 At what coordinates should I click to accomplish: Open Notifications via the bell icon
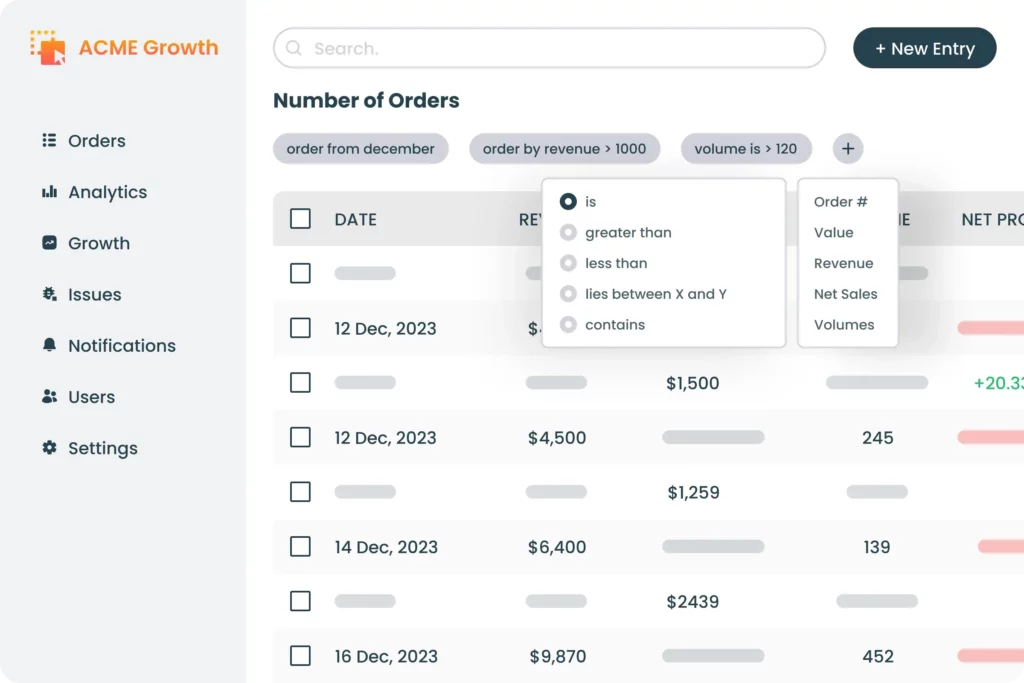tap(120, 345)
